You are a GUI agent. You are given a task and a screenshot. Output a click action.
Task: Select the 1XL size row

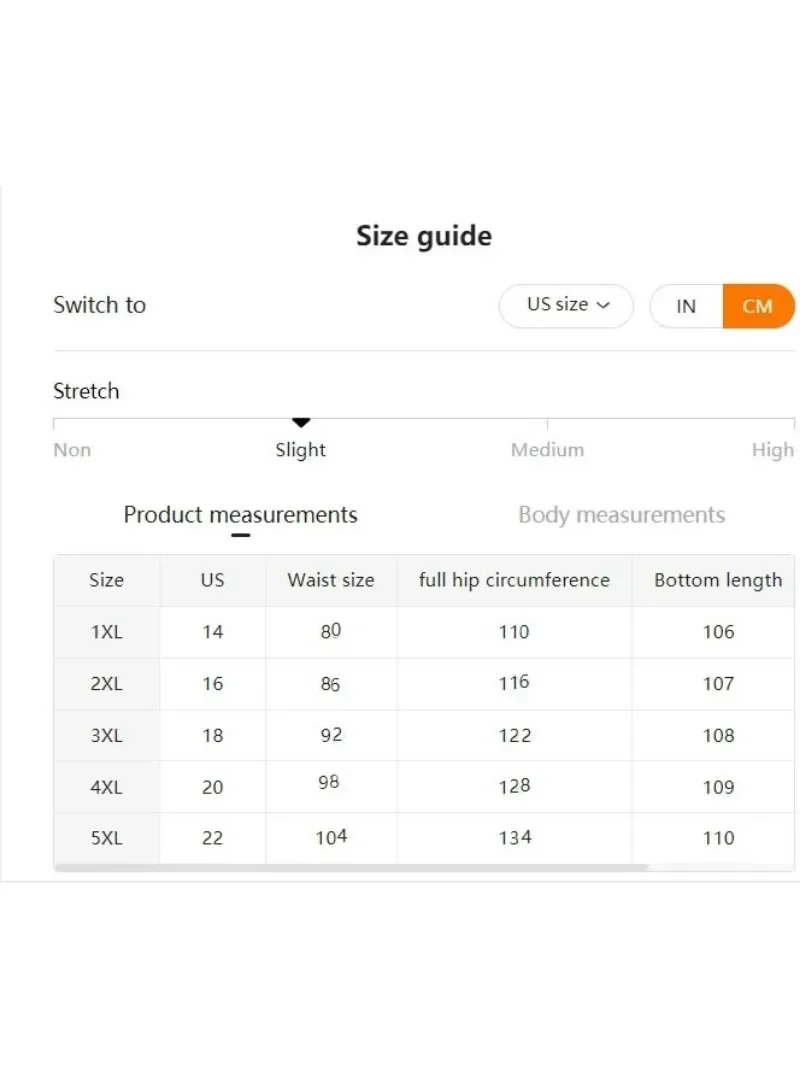107,632
